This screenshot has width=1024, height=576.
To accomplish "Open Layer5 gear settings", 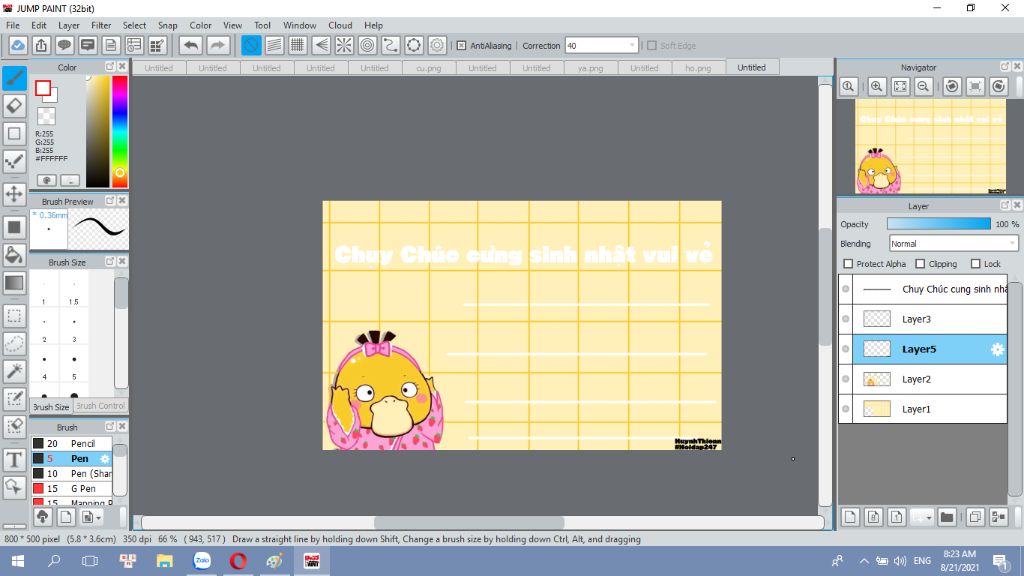I will point(997,349).
